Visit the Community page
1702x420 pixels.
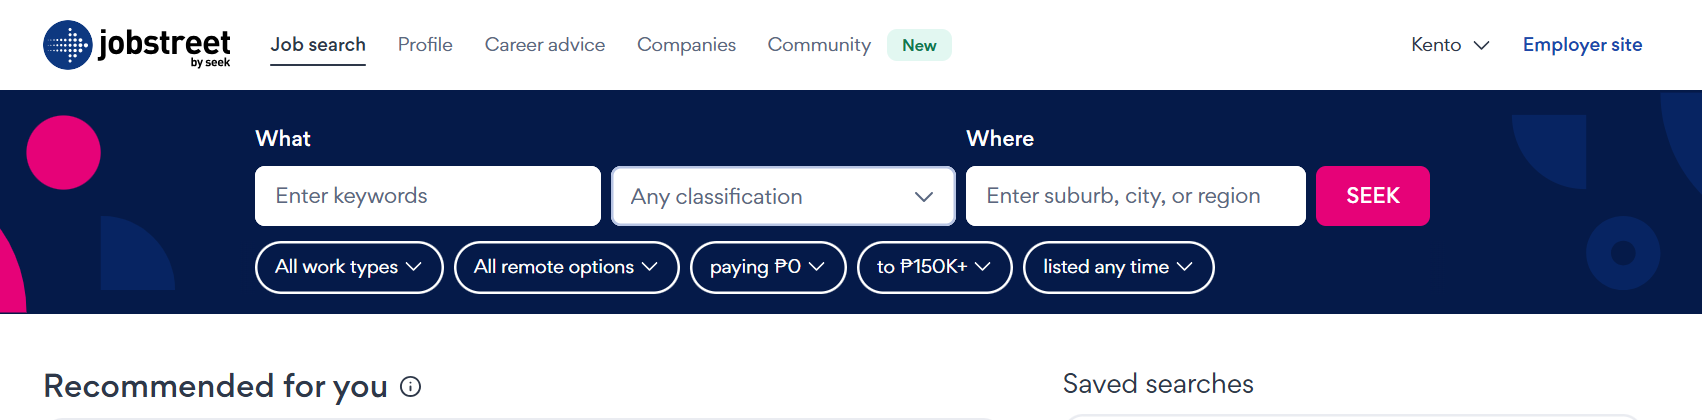819,45
